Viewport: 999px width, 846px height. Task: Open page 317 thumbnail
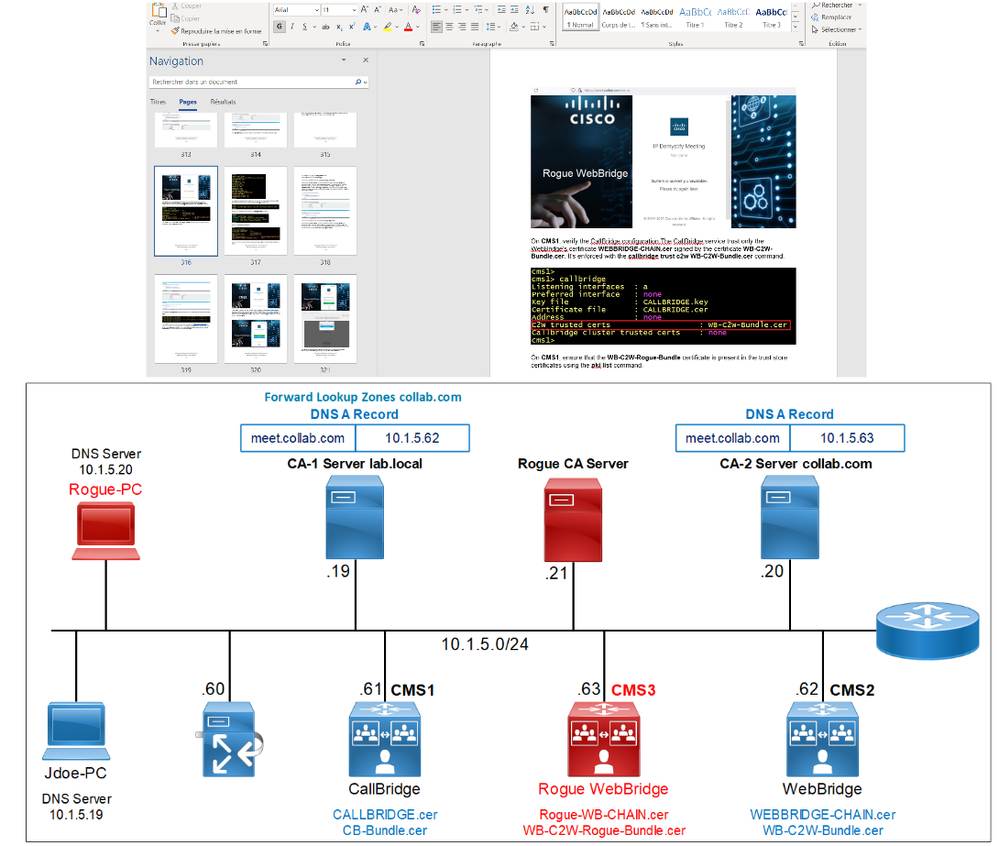point(255,211)
